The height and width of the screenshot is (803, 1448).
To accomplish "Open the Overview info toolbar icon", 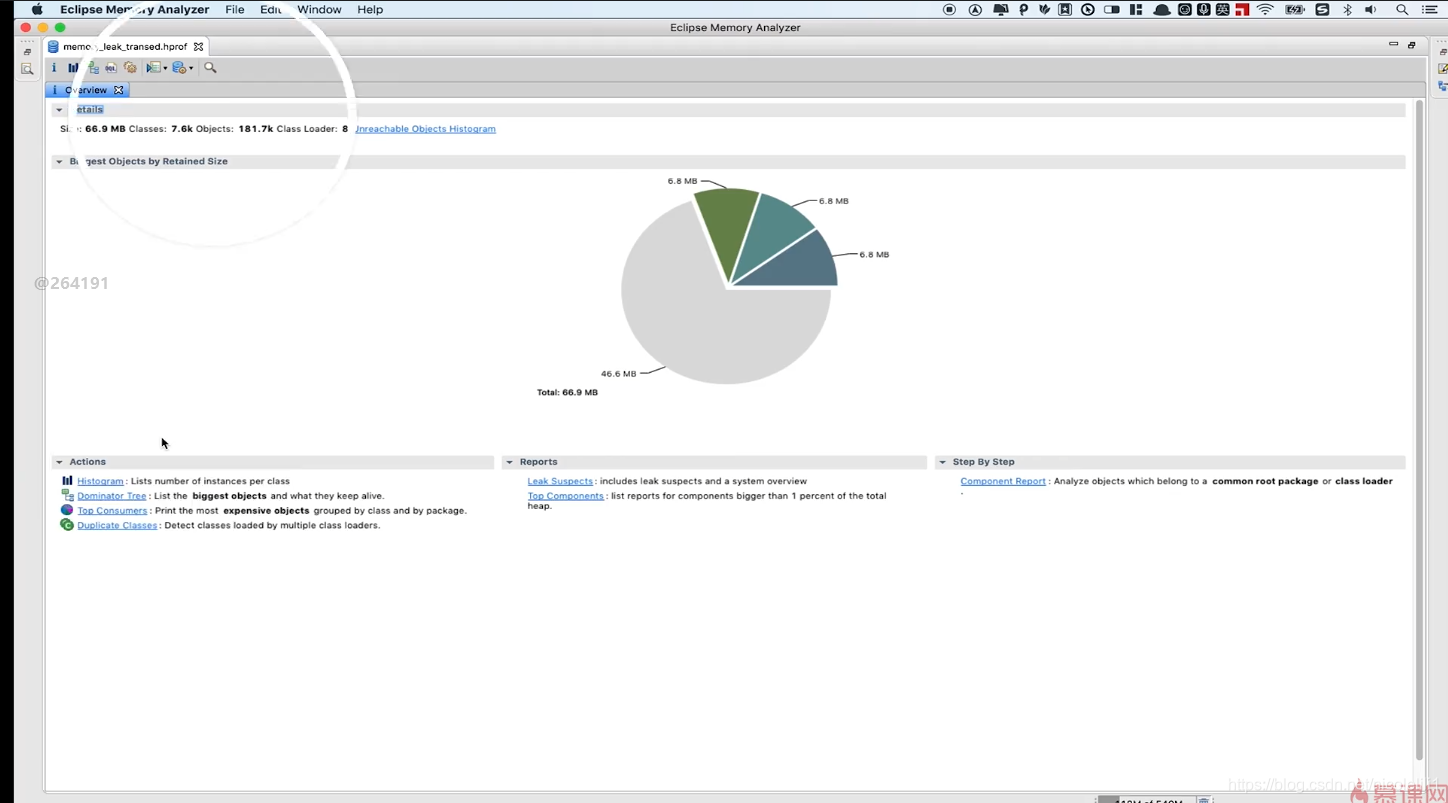I will pos(54,68).
